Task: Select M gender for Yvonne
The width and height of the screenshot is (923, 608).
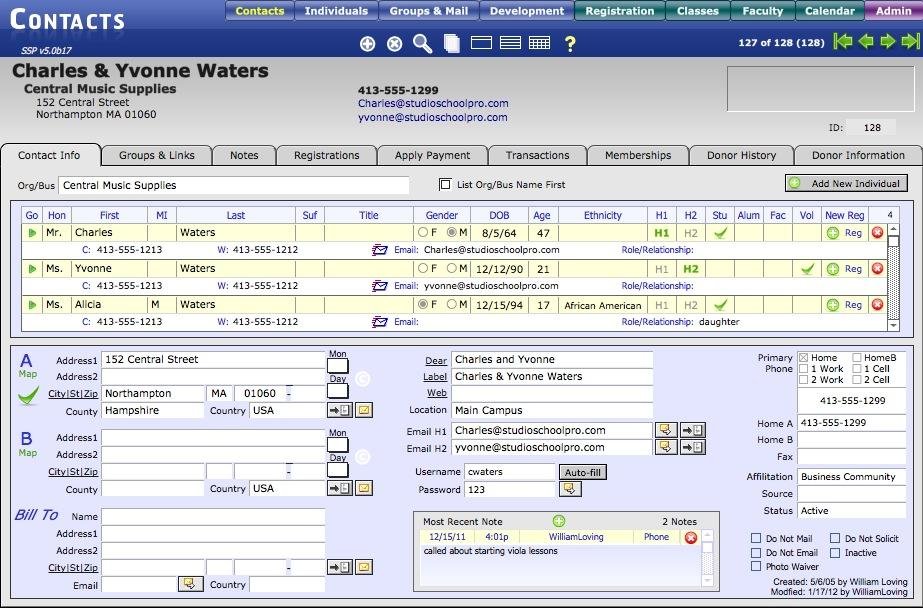Action: point(451,268)
